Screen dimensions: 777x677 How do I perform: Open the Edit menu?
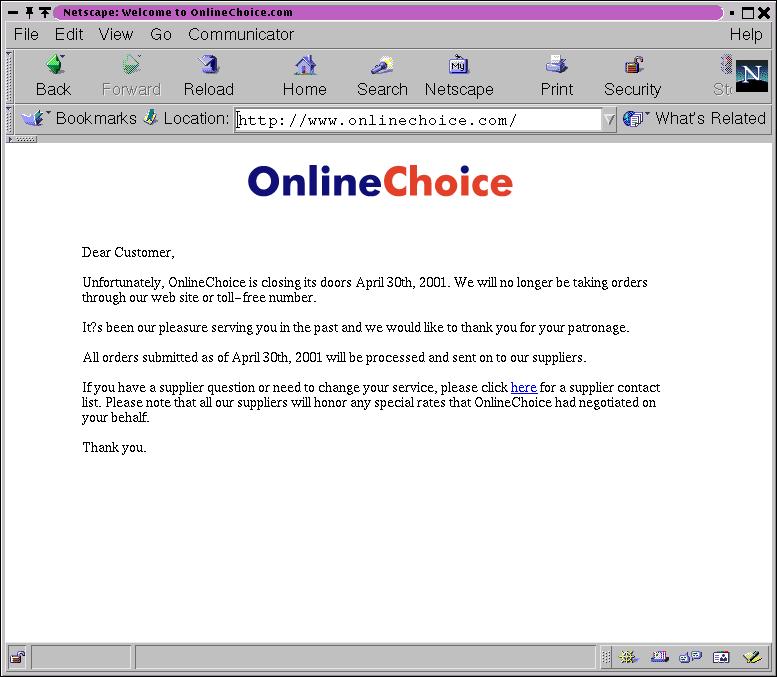(x=69, y=34)
